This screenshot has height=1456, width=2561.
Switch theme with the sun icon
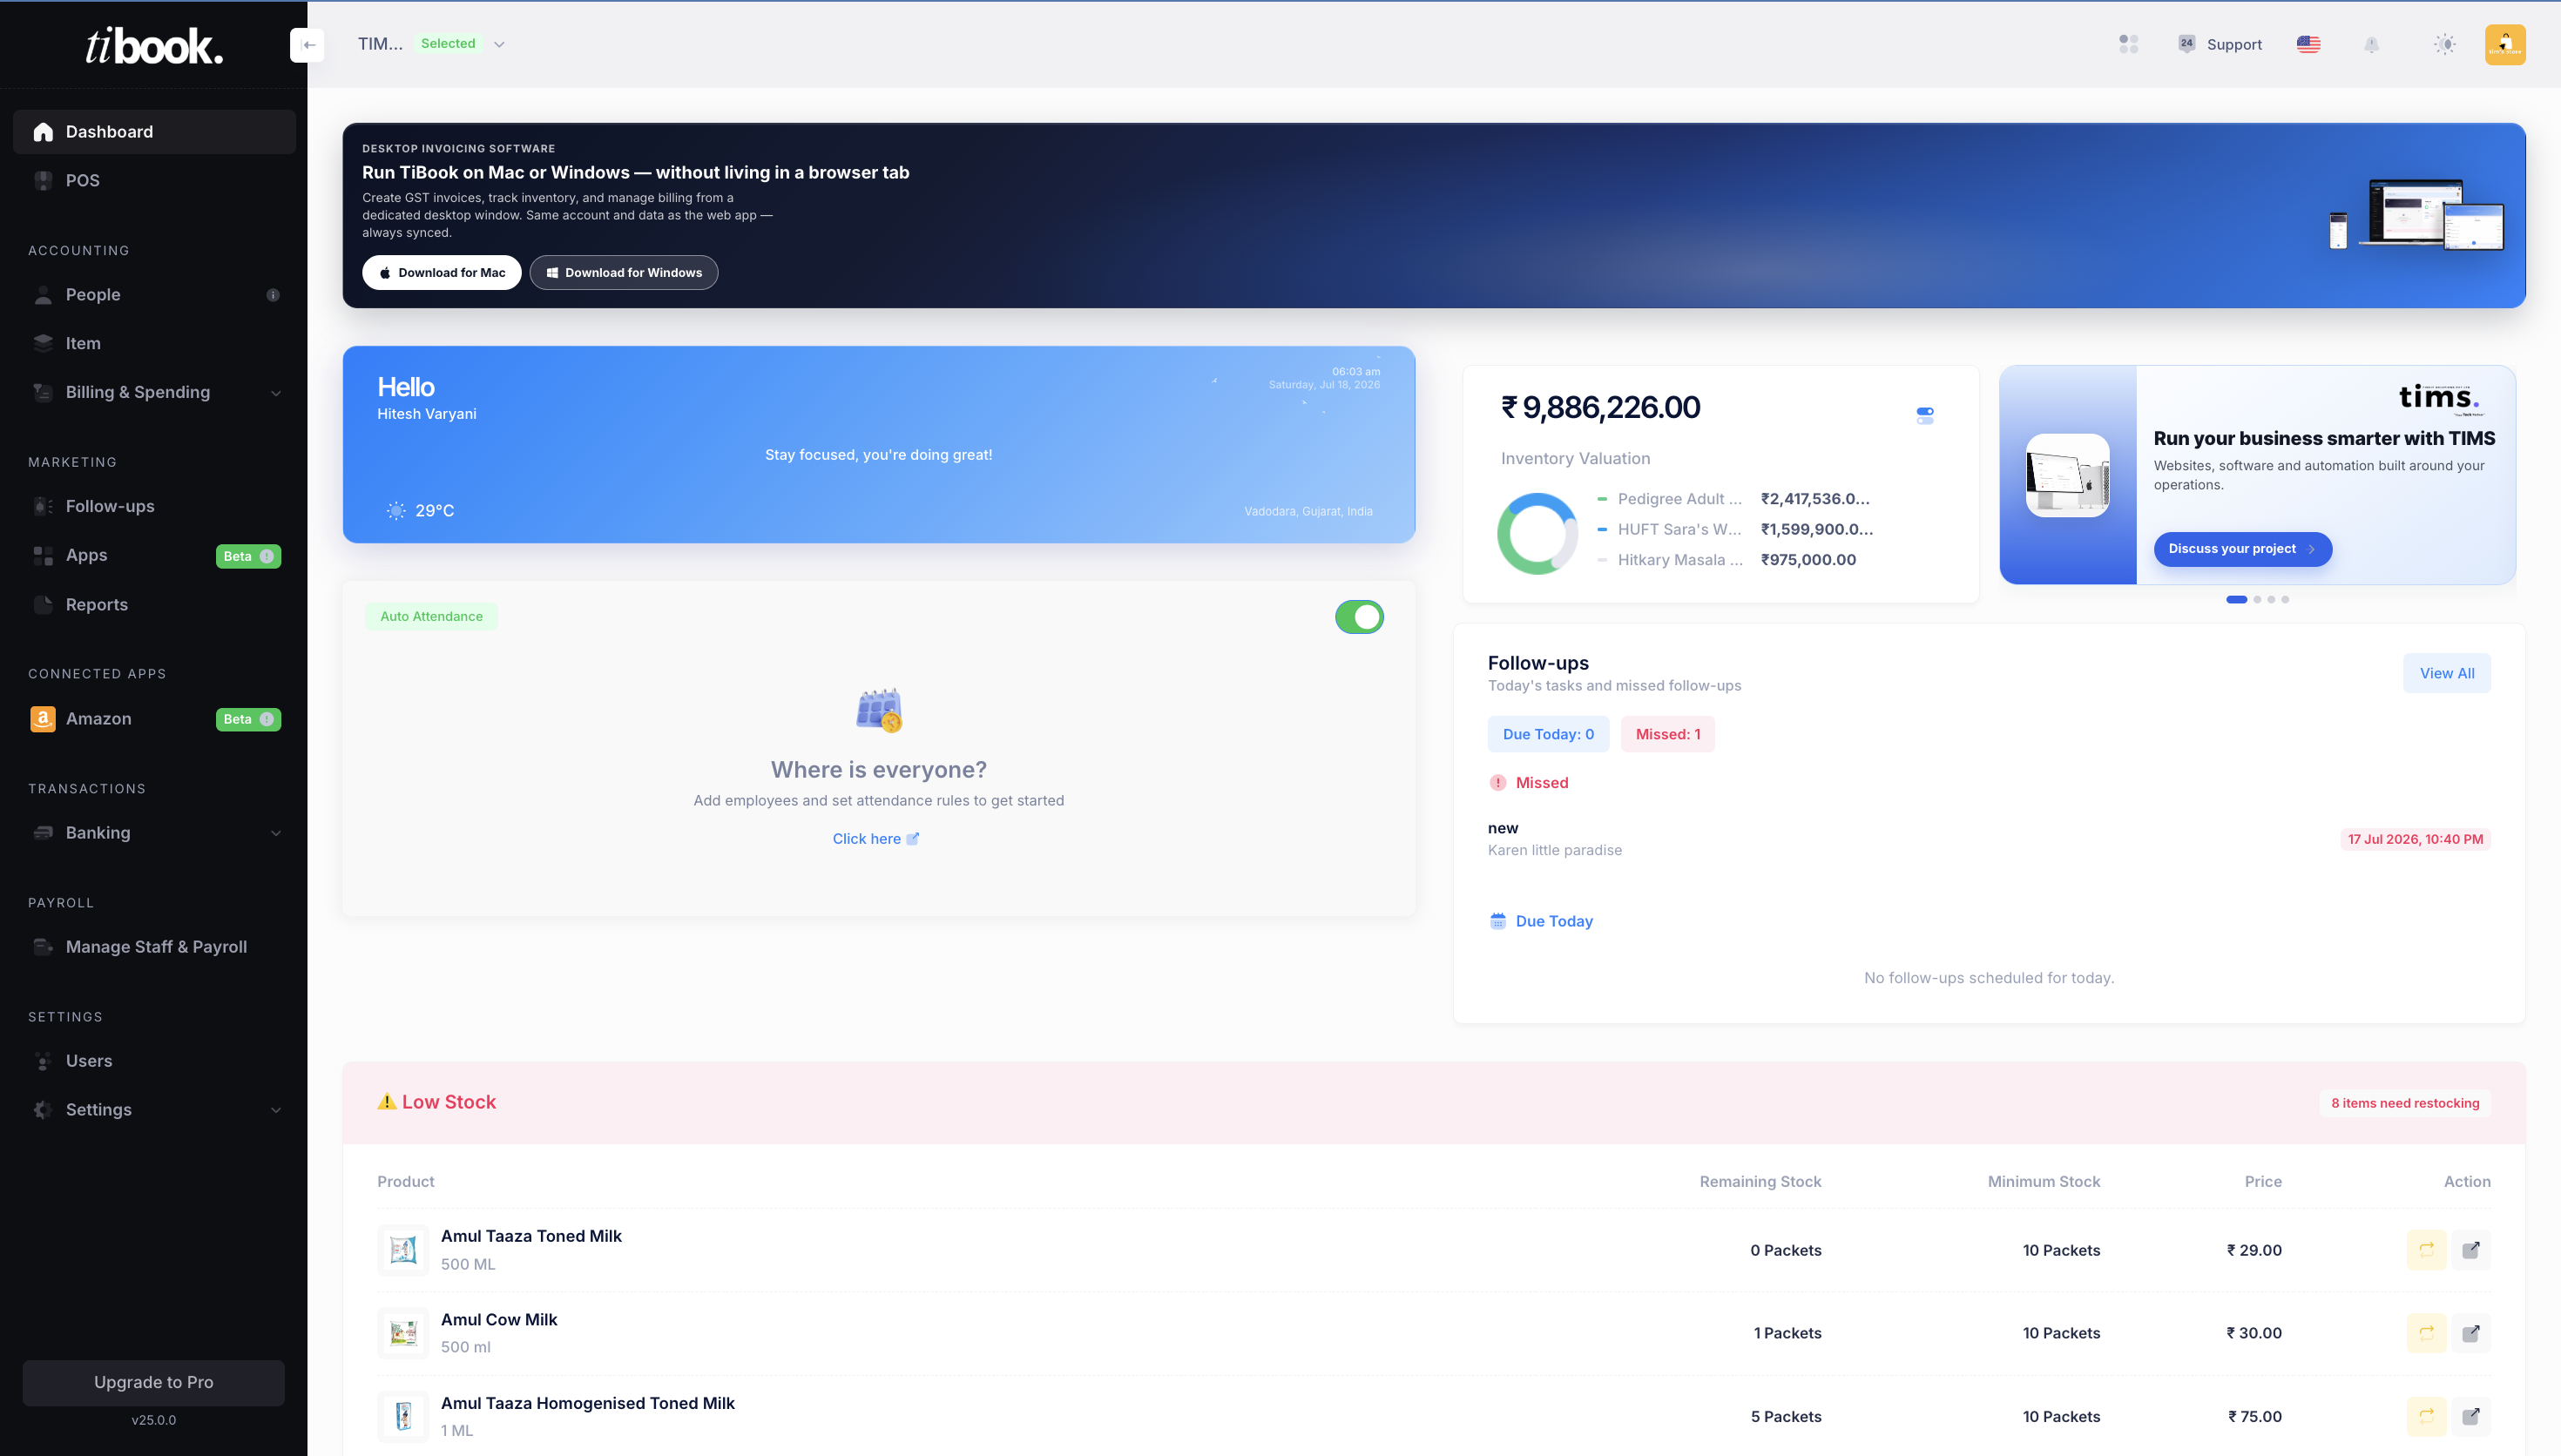click(2444, 45)
